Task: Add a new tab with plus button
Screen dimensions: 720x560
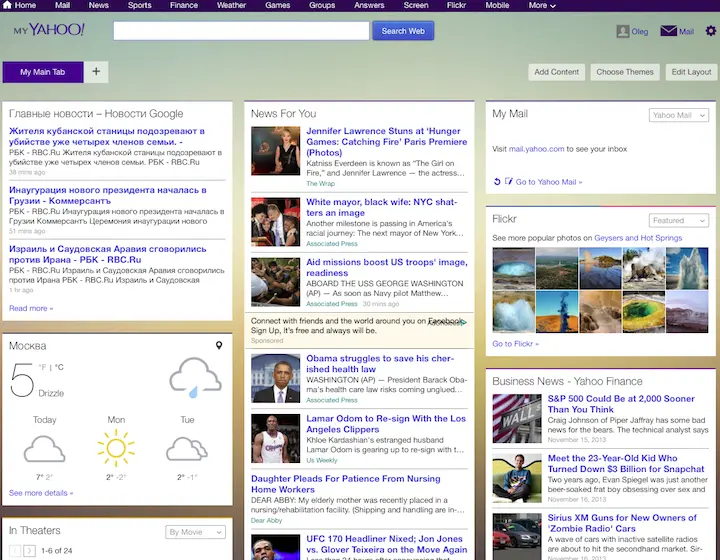Action: (96, 72)
